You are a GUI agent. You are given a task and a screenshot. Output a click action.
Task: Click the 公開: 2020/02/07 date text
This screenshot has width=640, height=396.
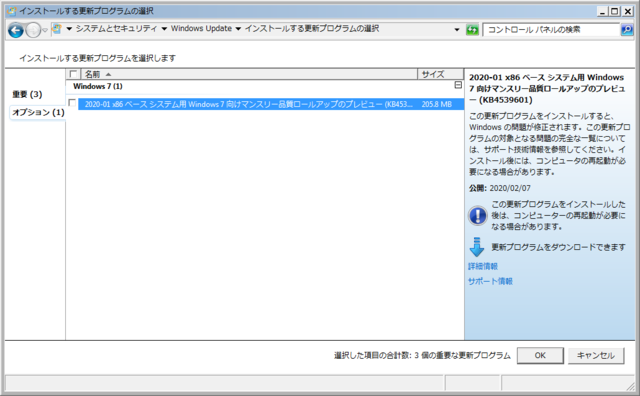[500, 188]
